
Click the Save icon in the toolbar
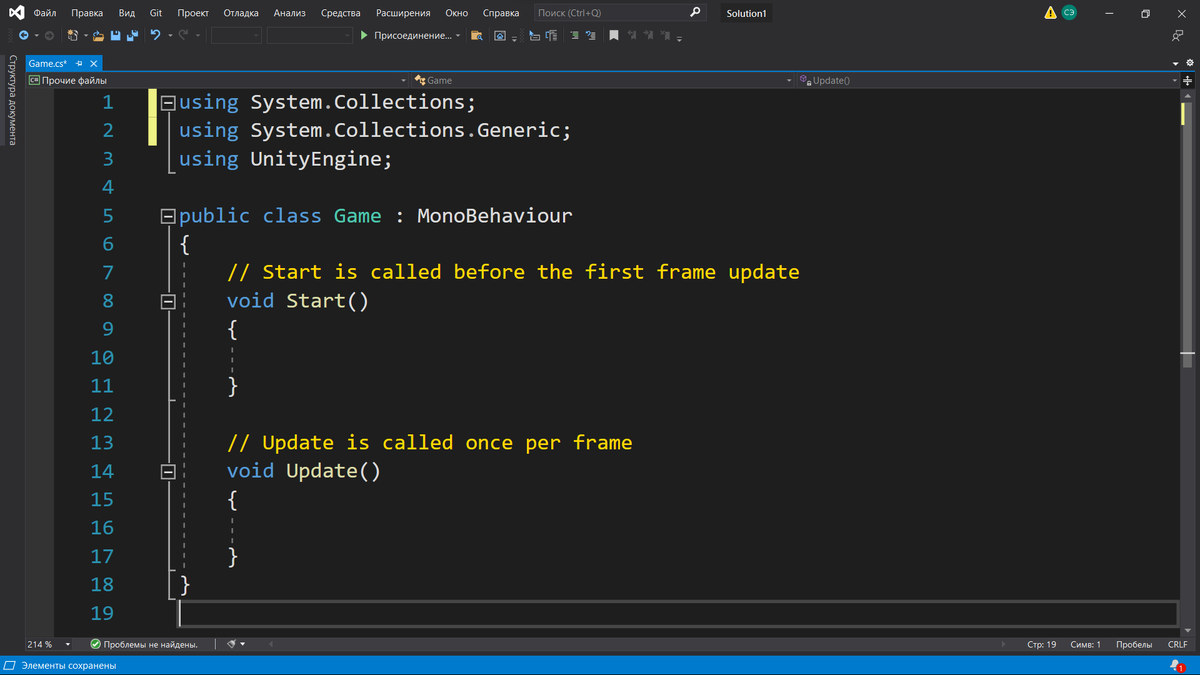point(115,35)
